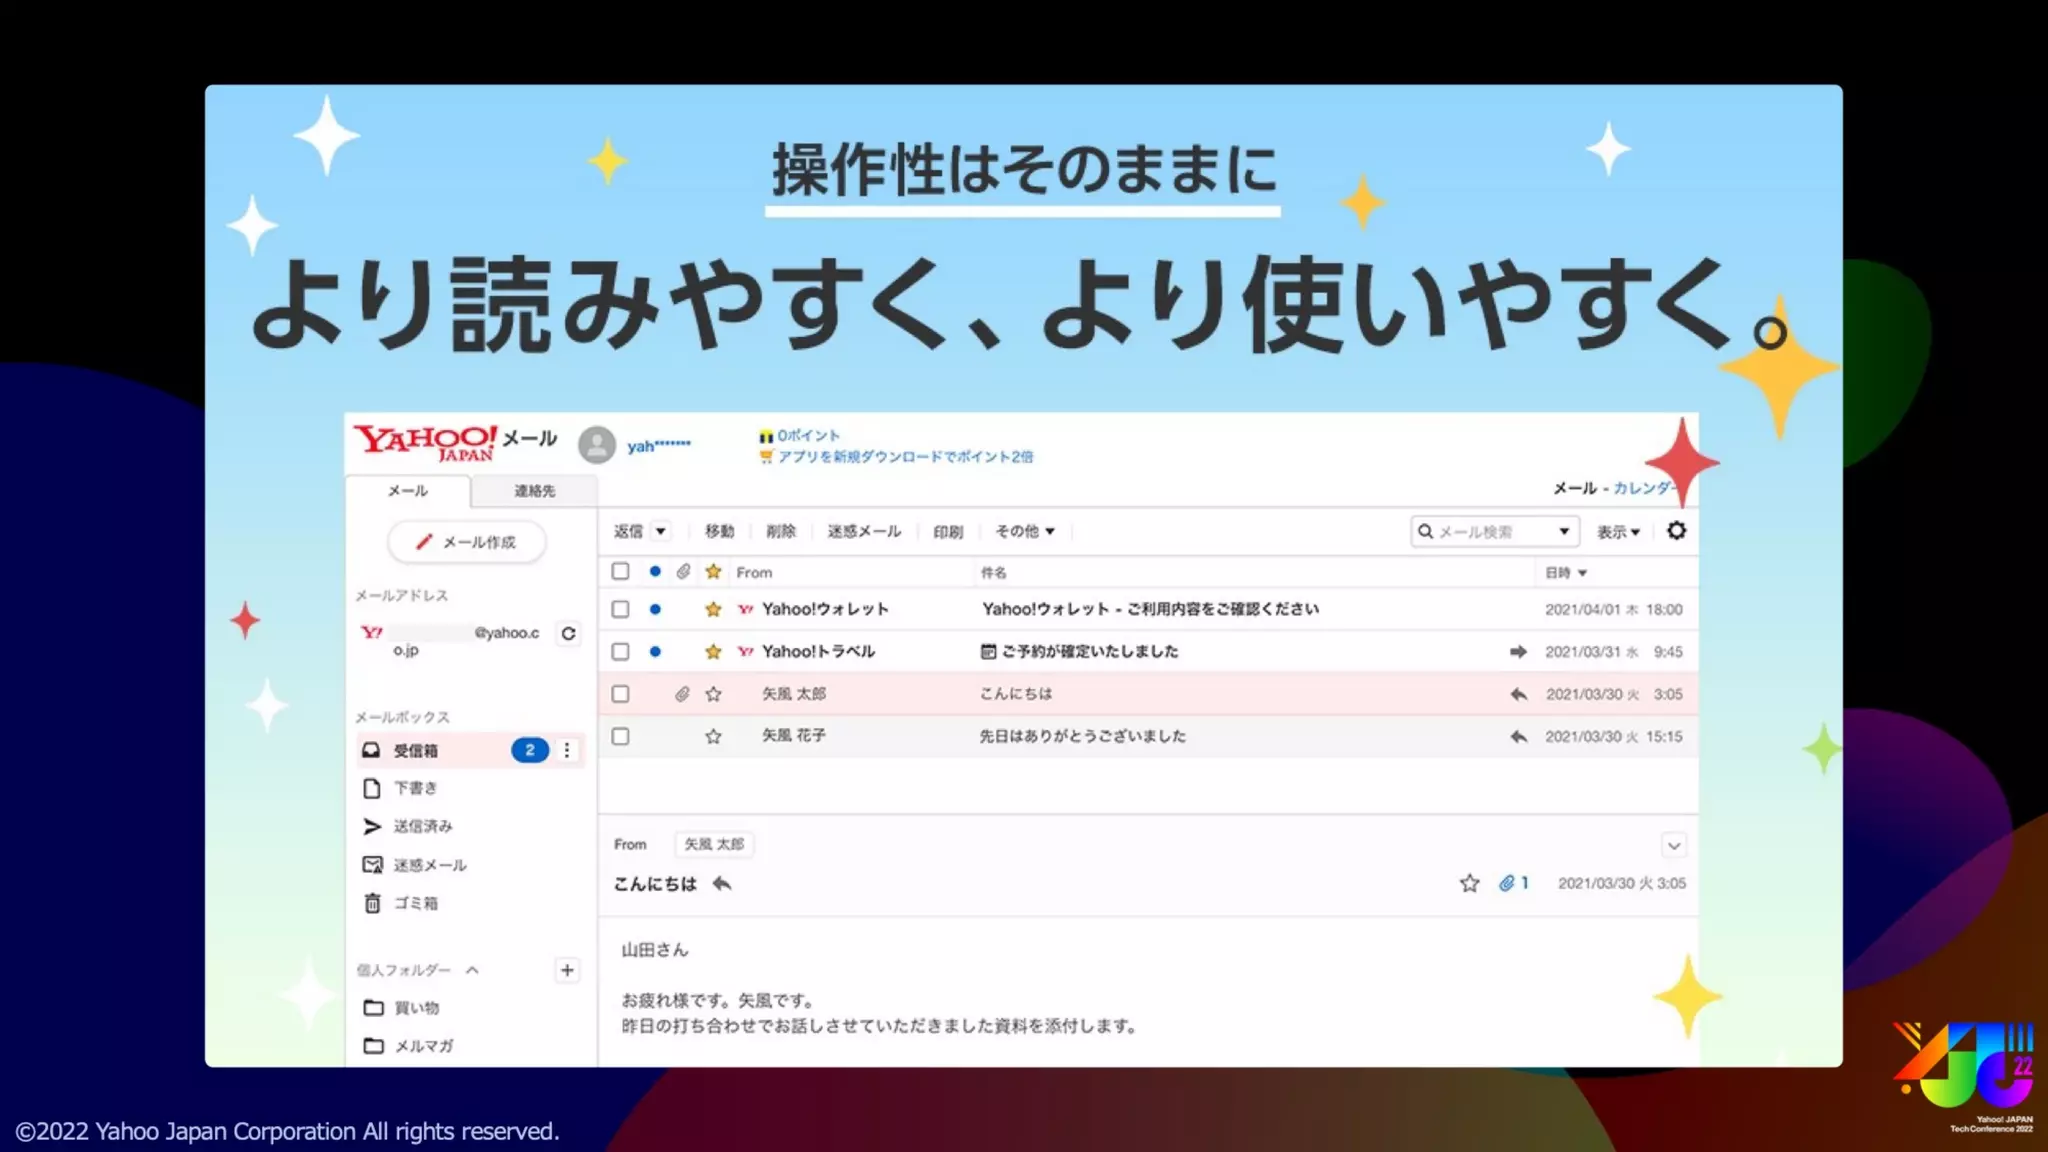Check the Yahoo!トラベル mail checkbox
The image size is (2048, 1152).
click(x=620, y=651)
